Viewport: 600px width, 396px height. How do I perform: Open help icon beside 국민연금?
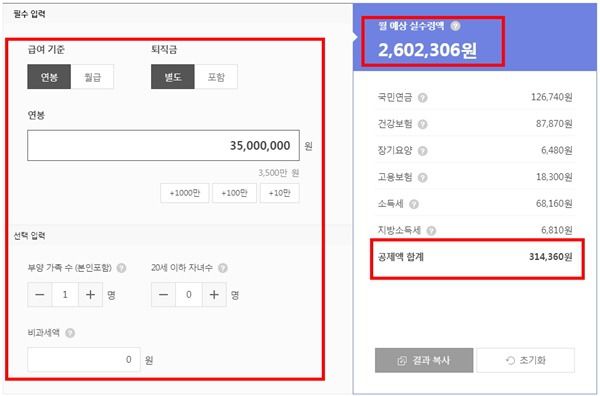point(422,98)
